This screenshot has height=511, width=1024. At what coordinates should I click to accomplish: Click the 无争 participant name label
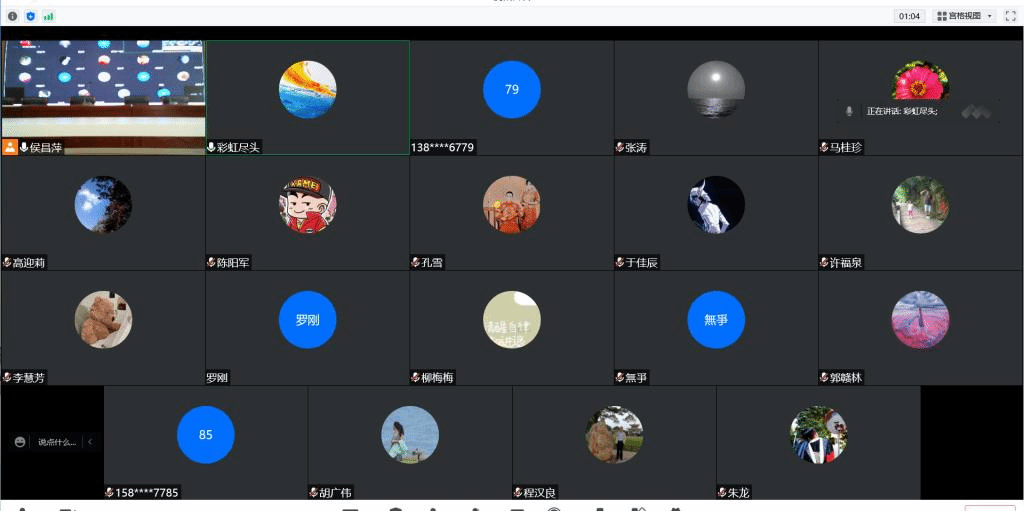636,378
